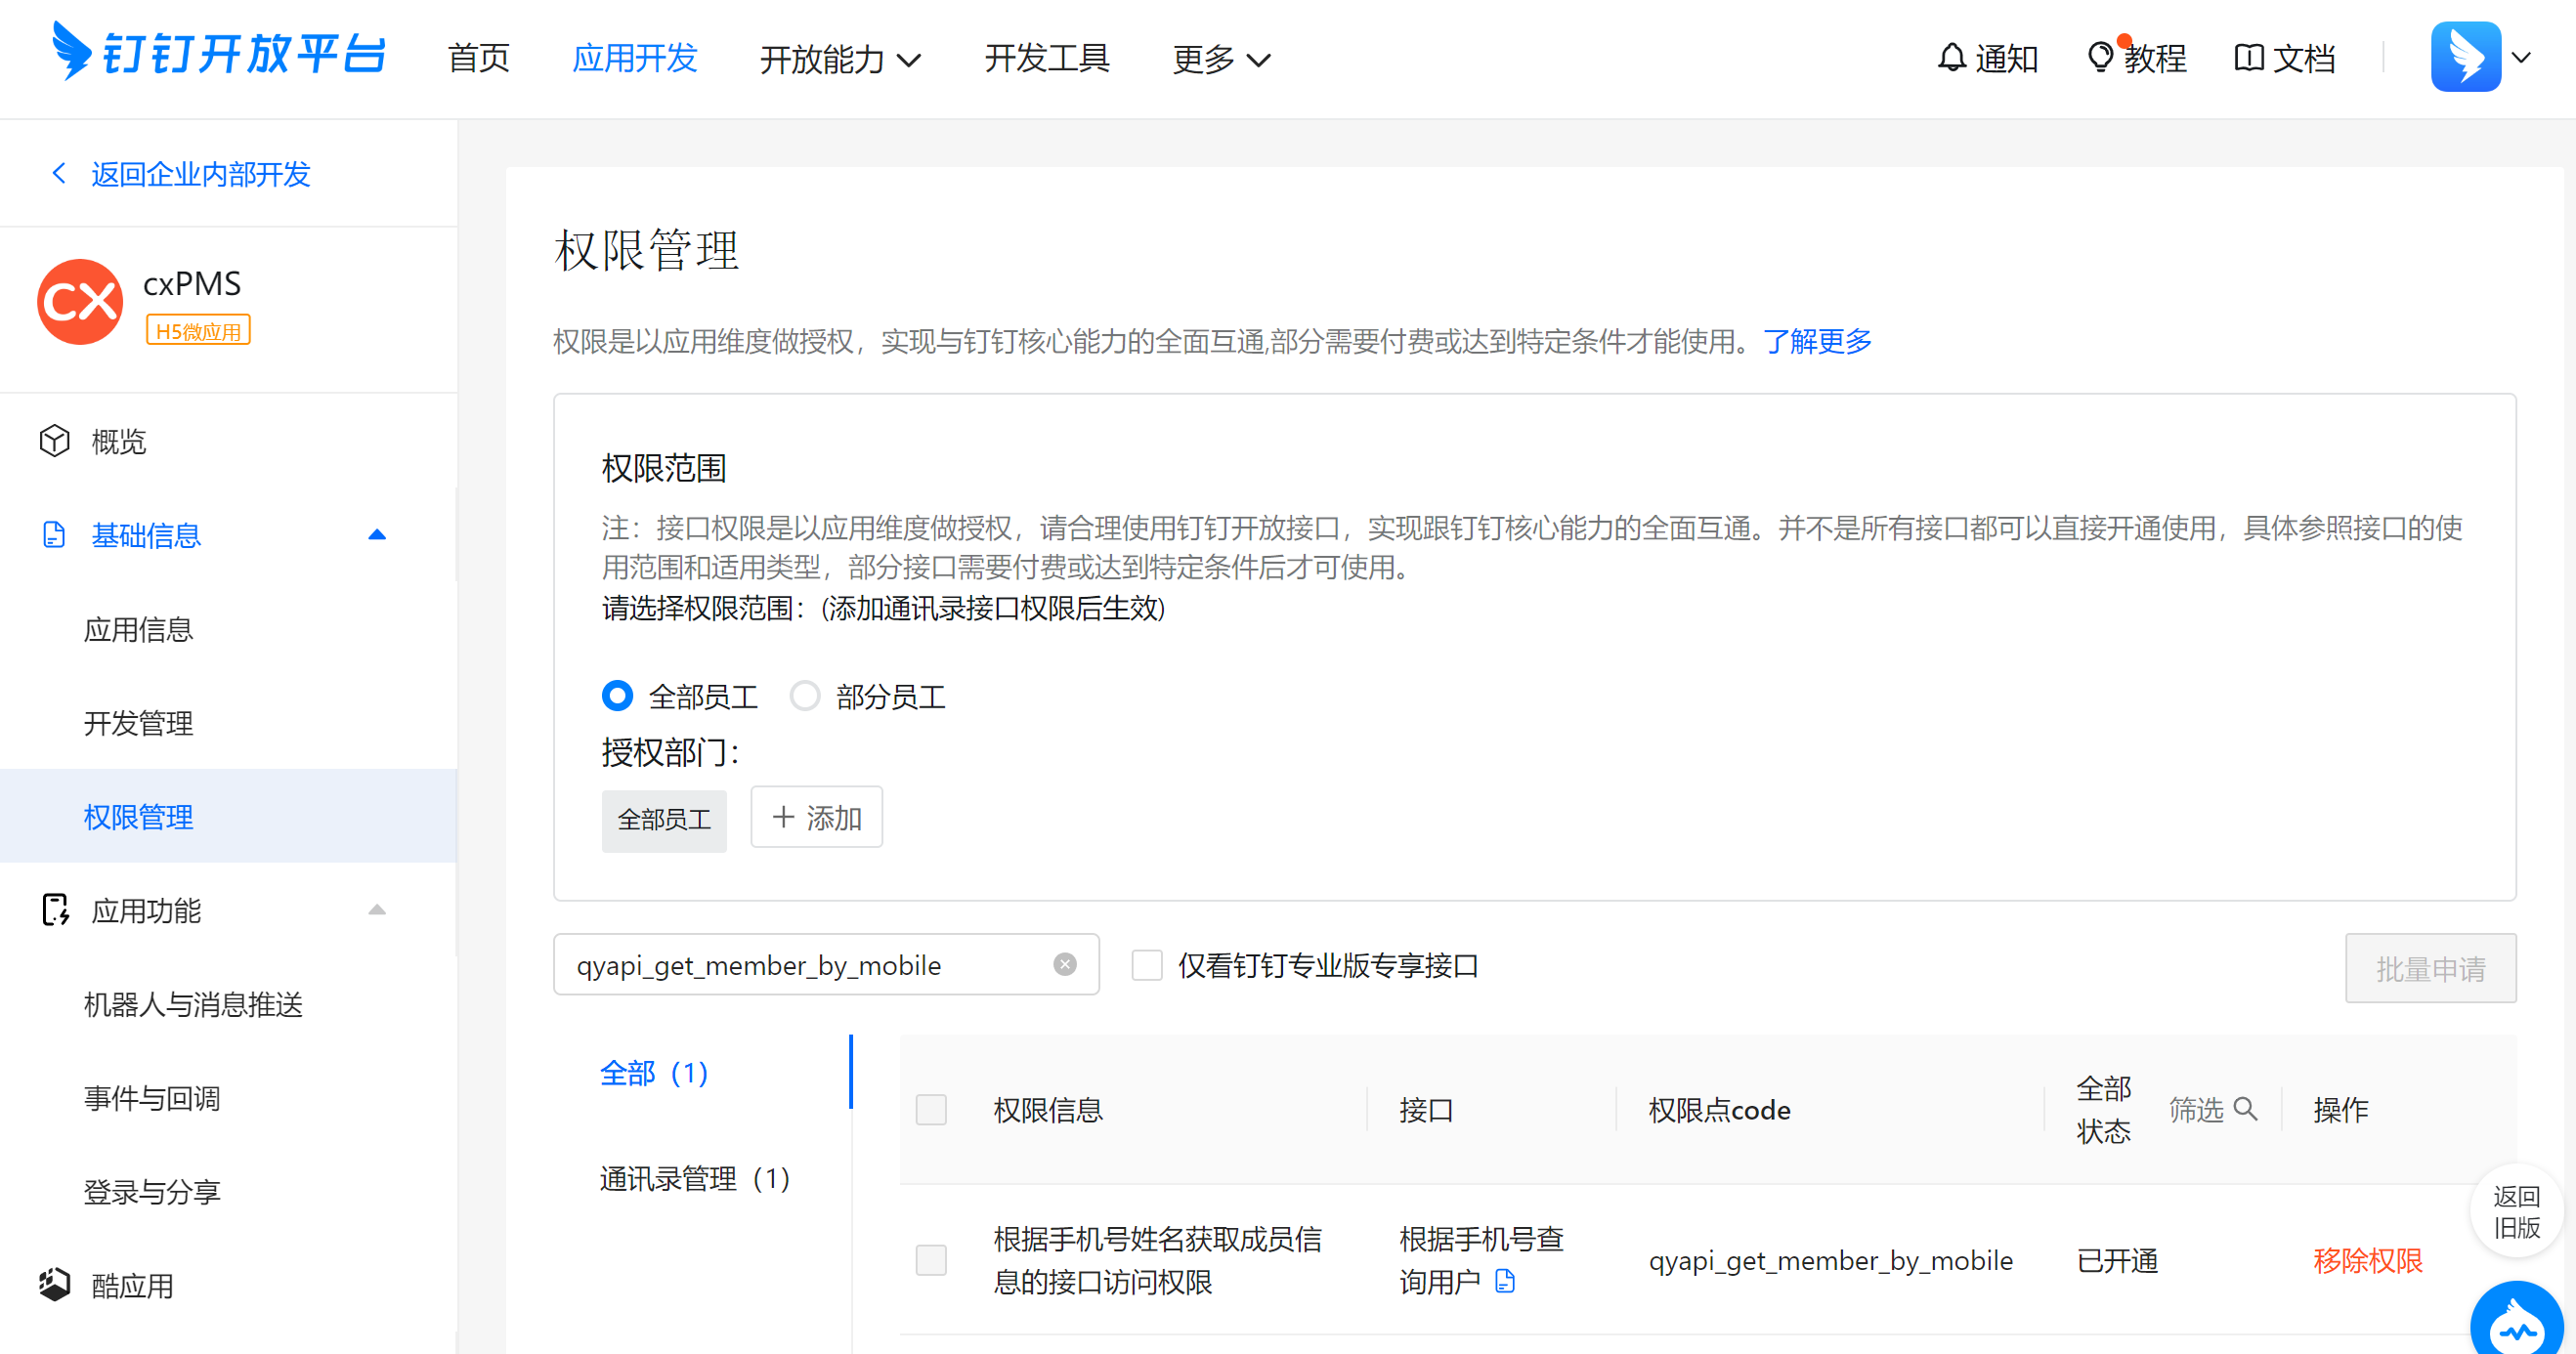The image size is (2576, 1354).
Task: Go to 首页 in top navigation
Action: (479, 58)
